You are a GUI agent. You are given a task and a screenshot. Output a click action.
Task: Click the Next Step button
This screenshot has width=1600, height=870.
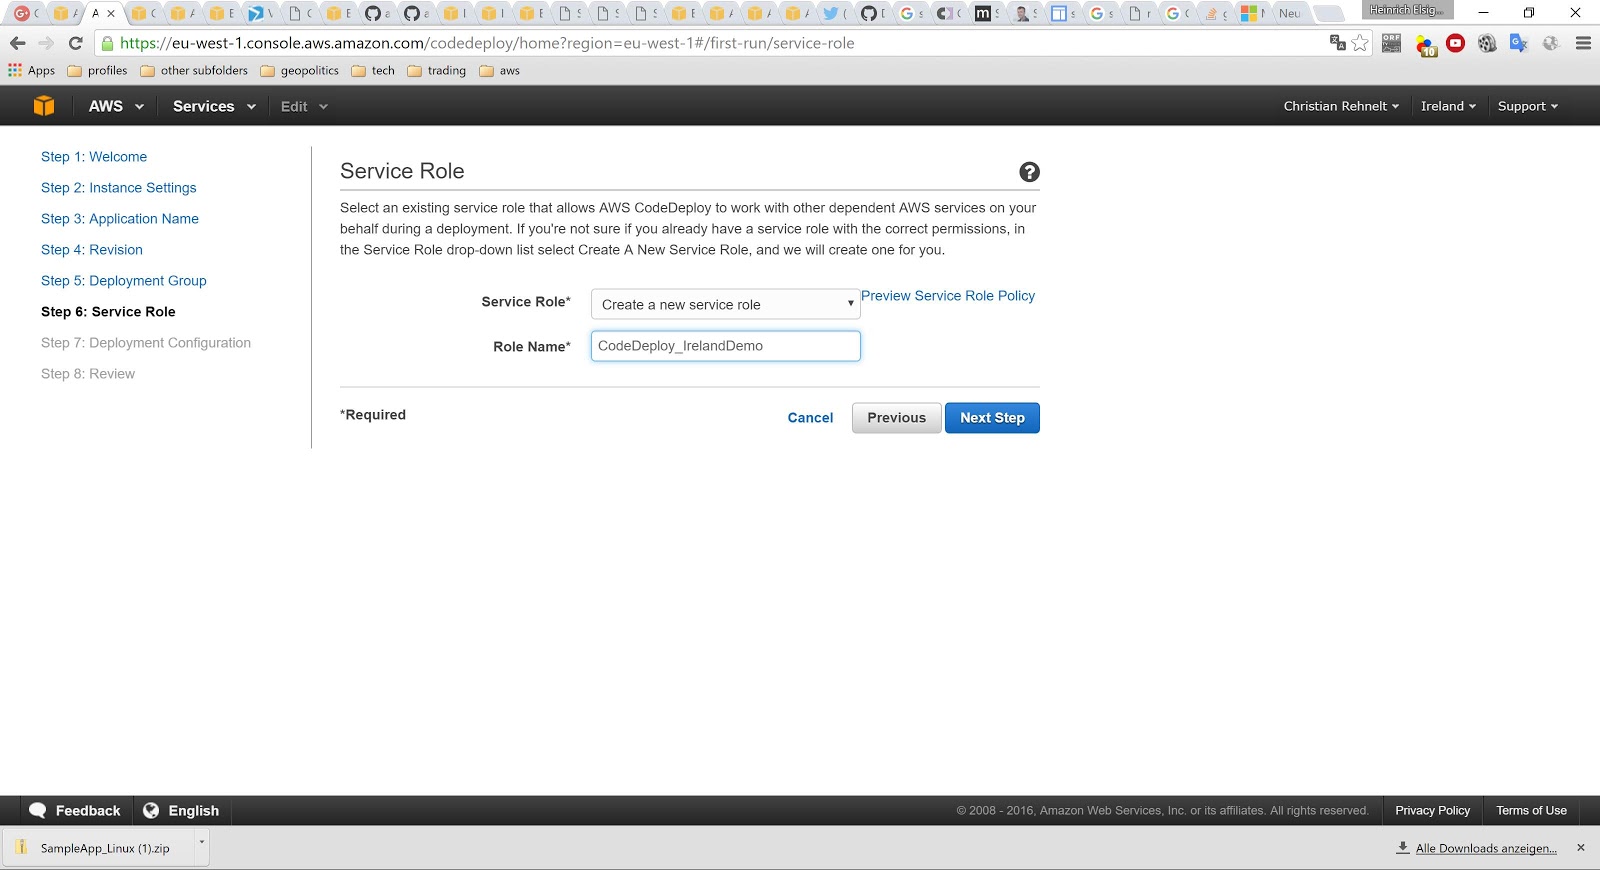coord(992,418)
